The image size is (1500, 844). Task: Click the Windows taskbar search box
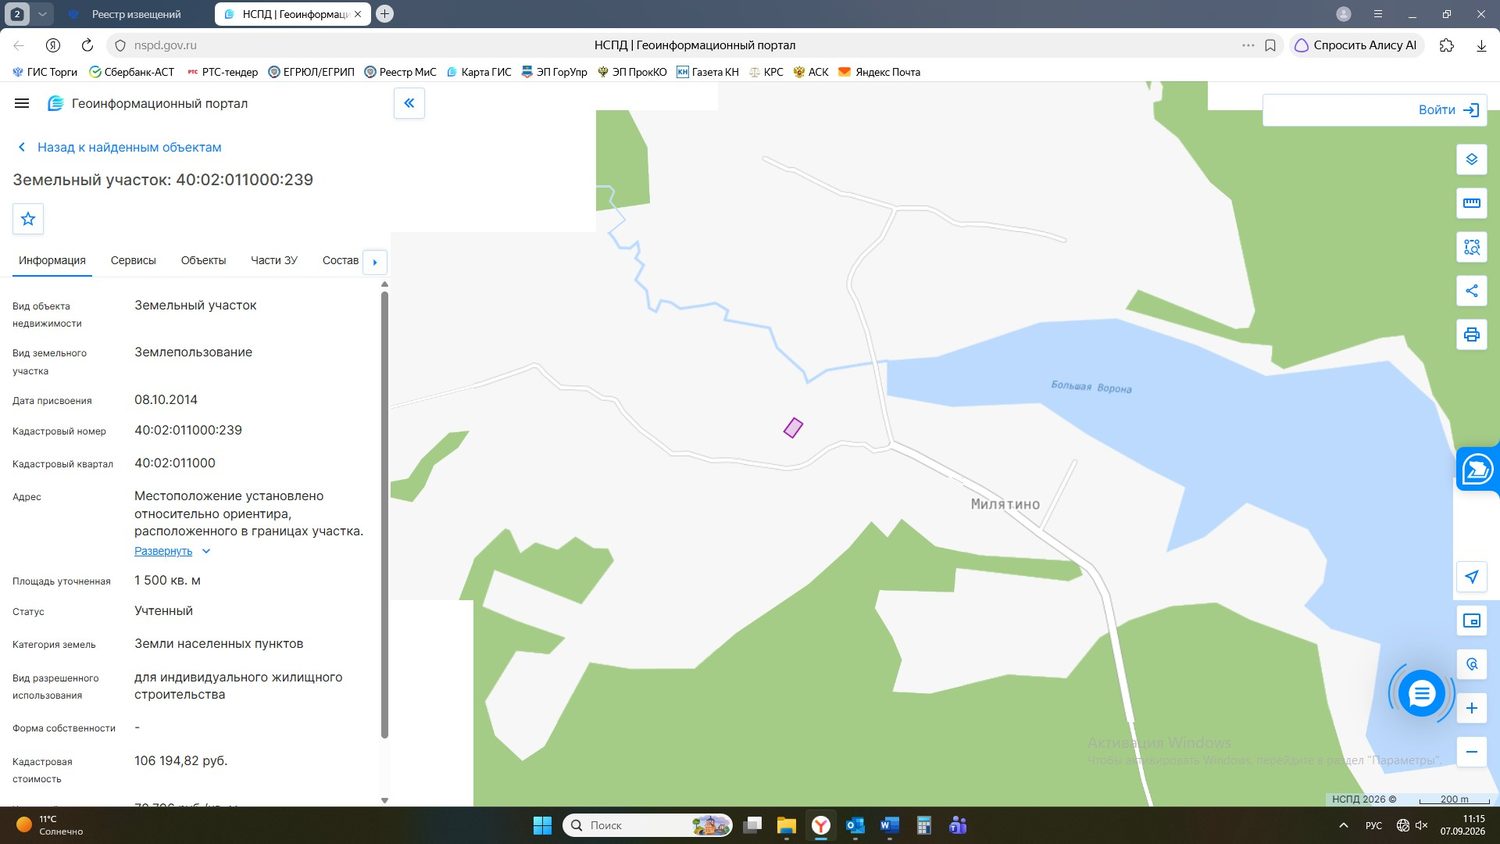click(647, 825)
